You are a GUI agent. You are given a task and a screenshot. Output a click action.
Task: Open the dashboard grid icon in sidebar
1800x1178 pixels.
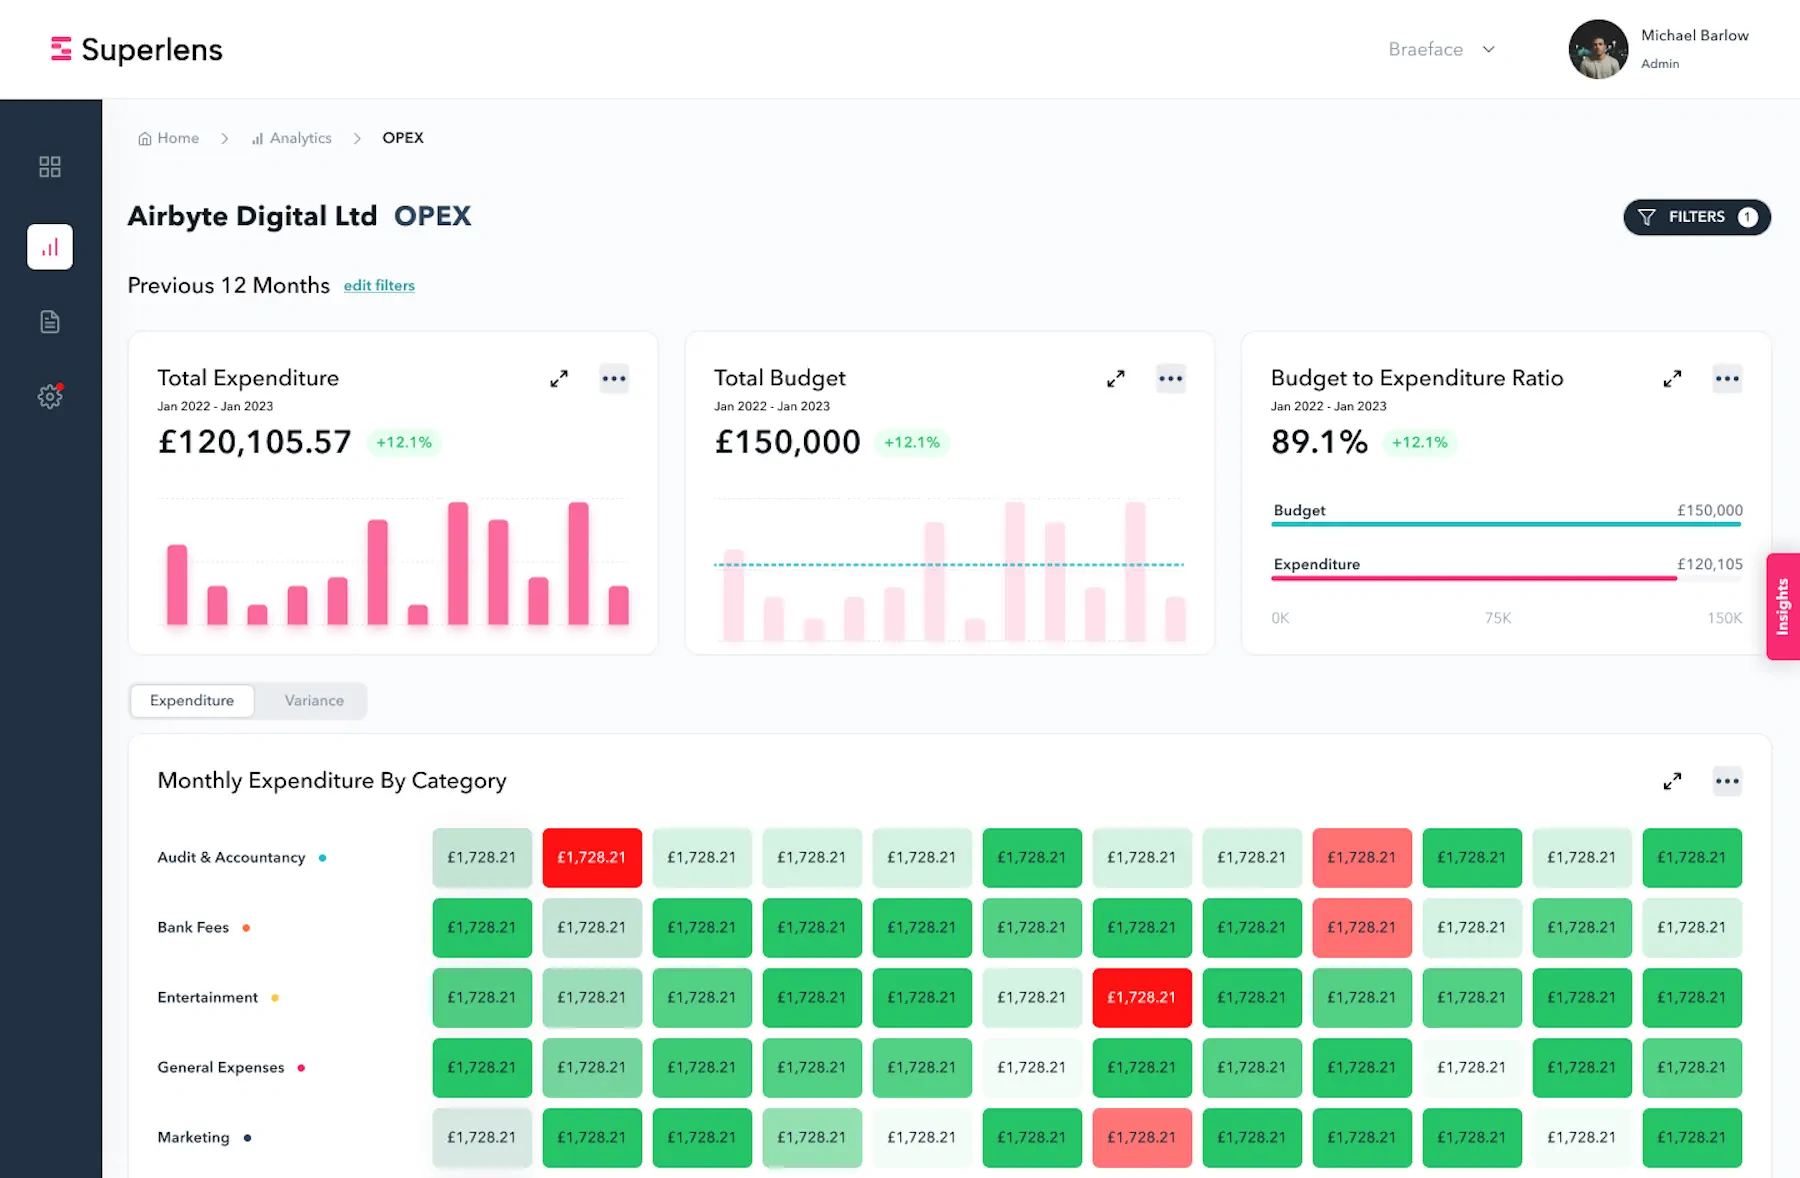click(50, 167)
